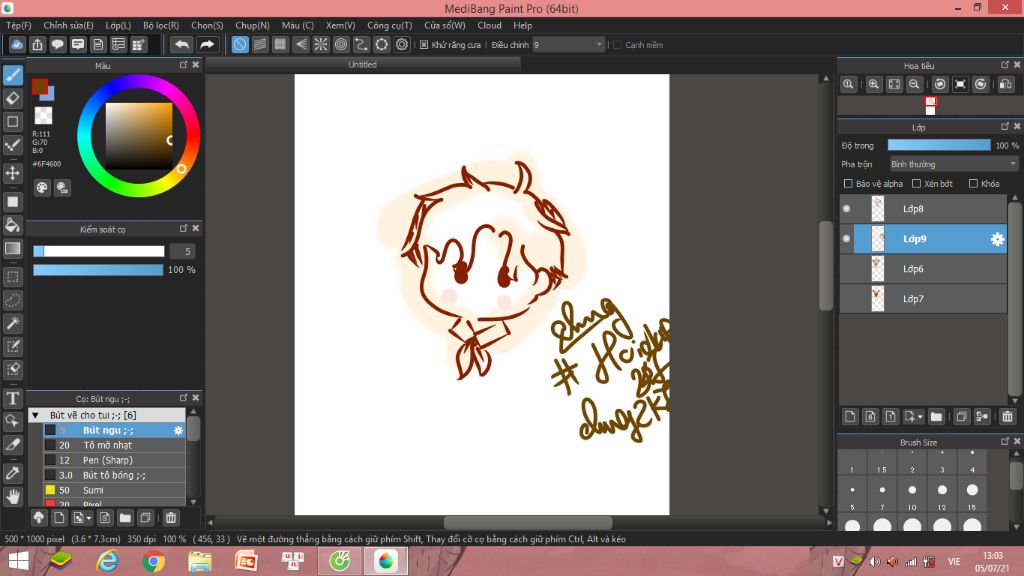Select the Hand tool
Screen dimensions: 1024x576
(12, 497)
